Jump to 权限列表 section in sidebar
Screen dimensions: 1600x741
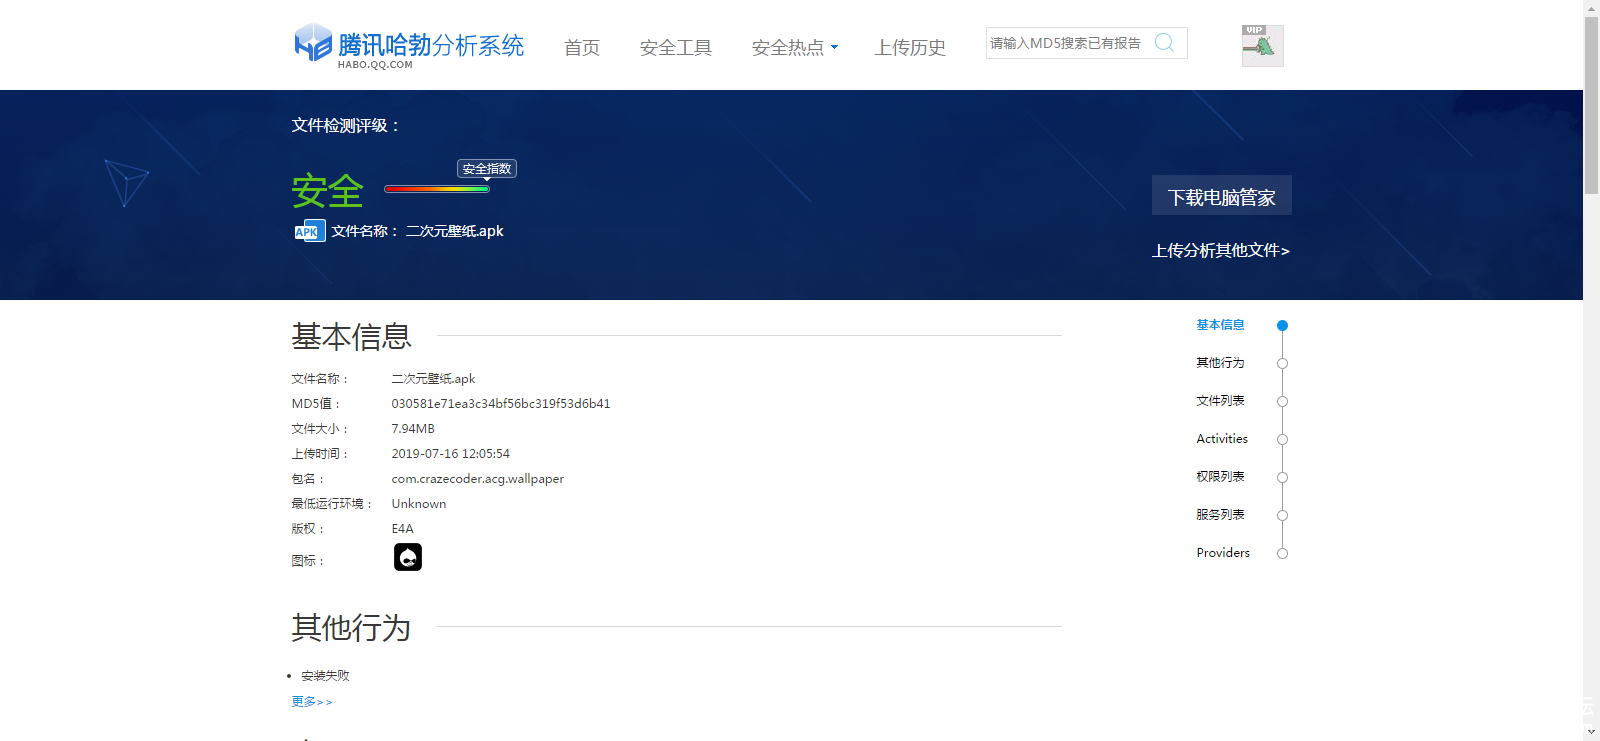pos(1220,477)
